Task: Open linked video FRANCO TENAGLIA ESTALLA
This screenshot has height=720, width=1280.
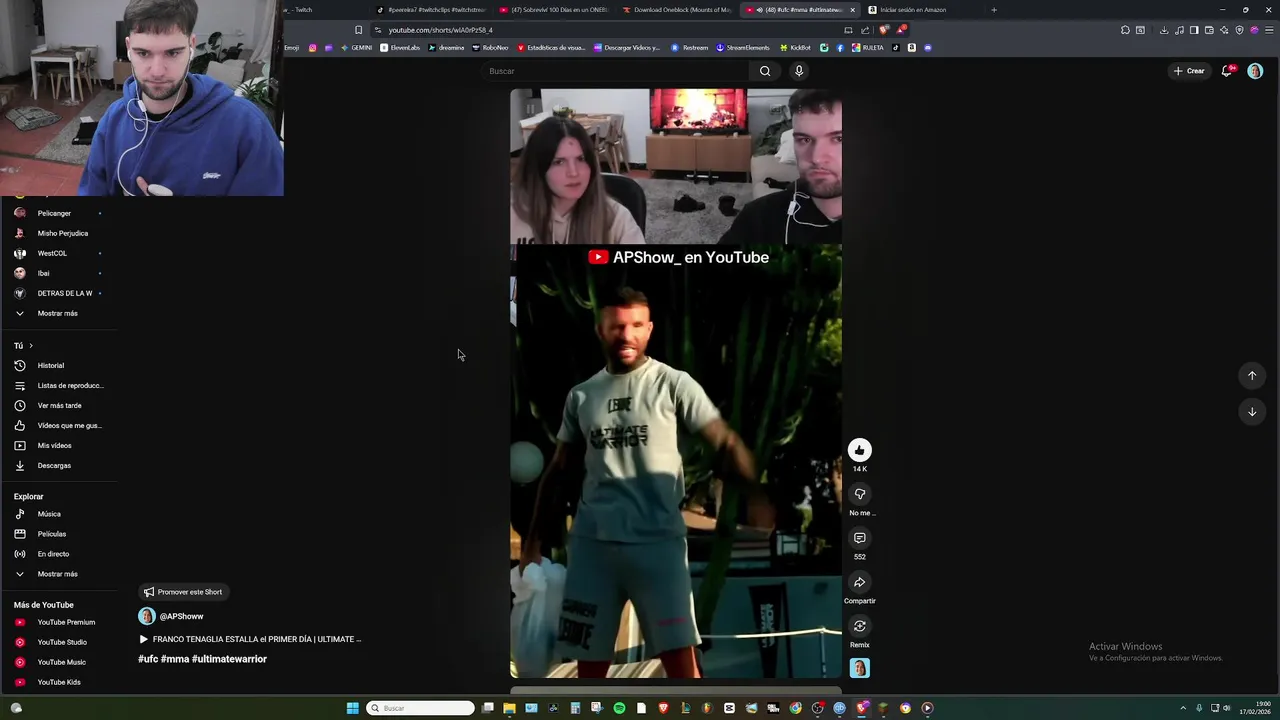Action: tap(250, 639)
